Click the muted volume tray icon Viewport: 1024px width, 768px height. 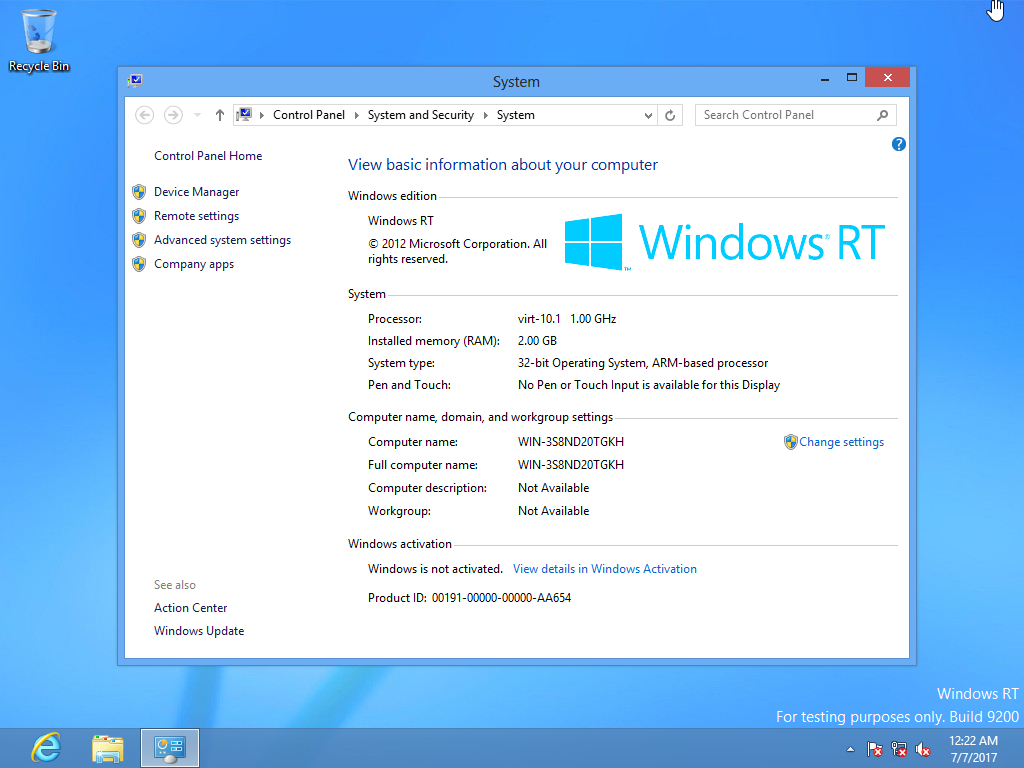pos(923,749)
